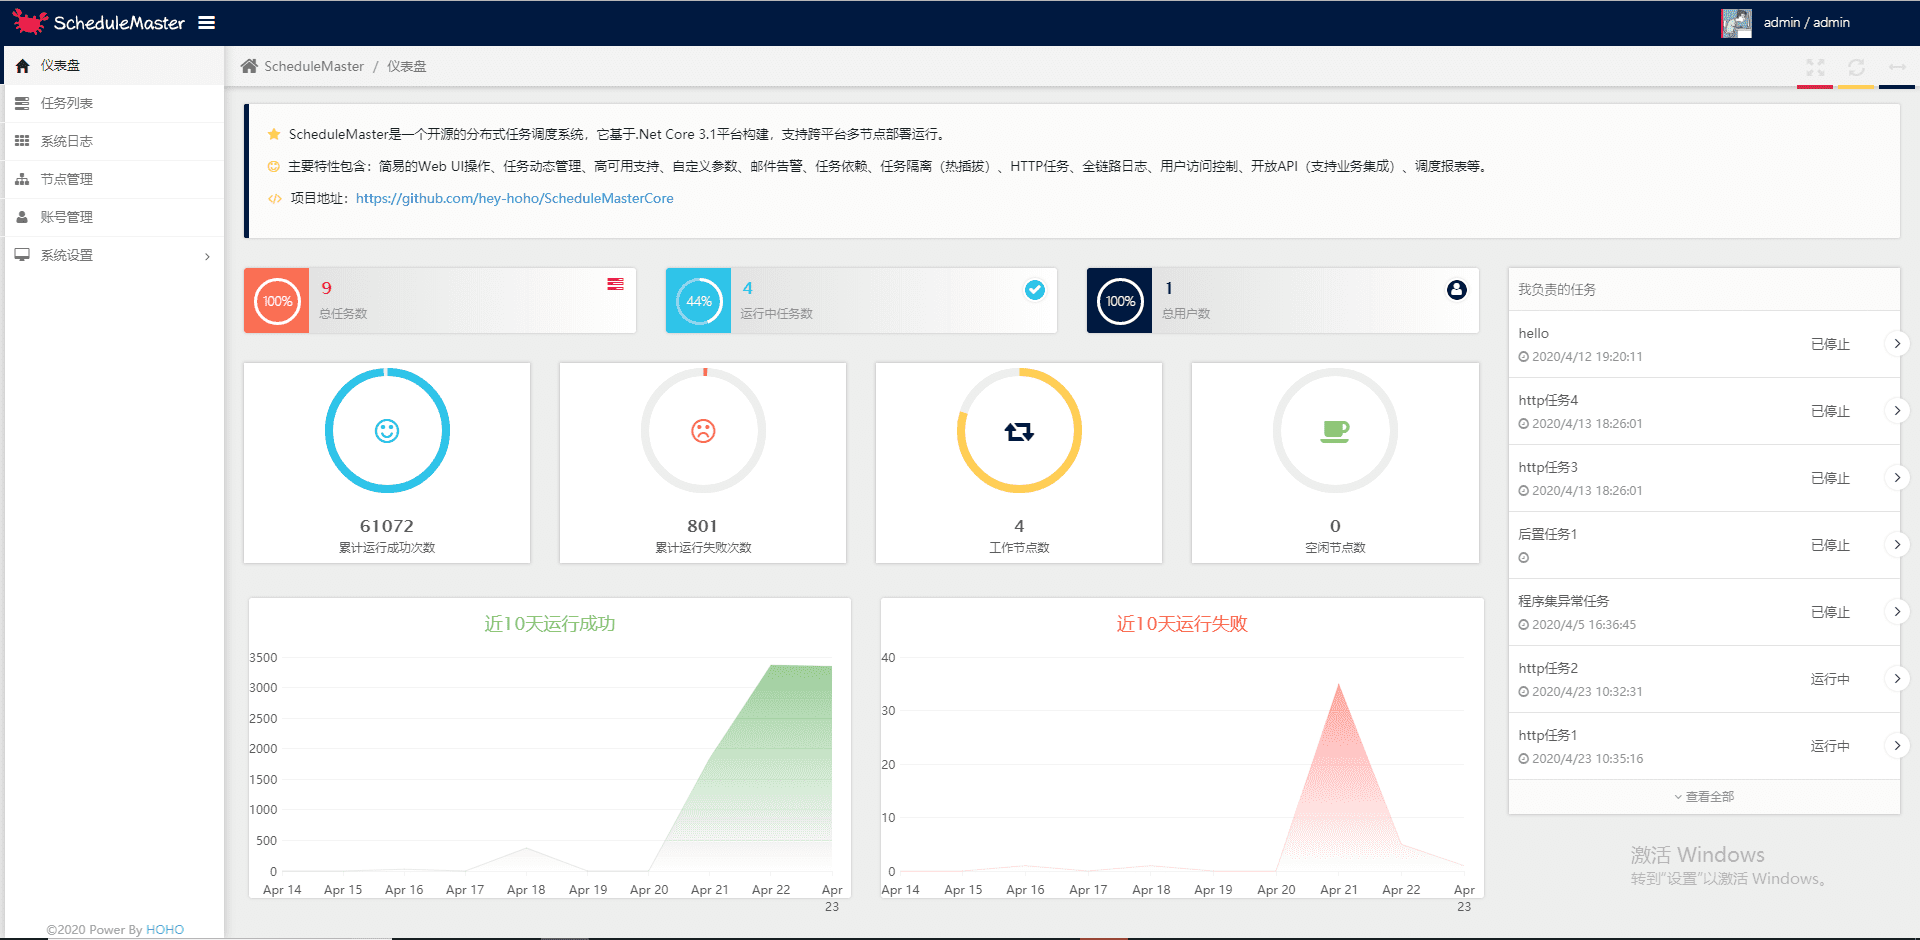Viewport: 1920px width, 940px height.
Task: Click the orange 100% total tasks circle
Action: point(277,301)
